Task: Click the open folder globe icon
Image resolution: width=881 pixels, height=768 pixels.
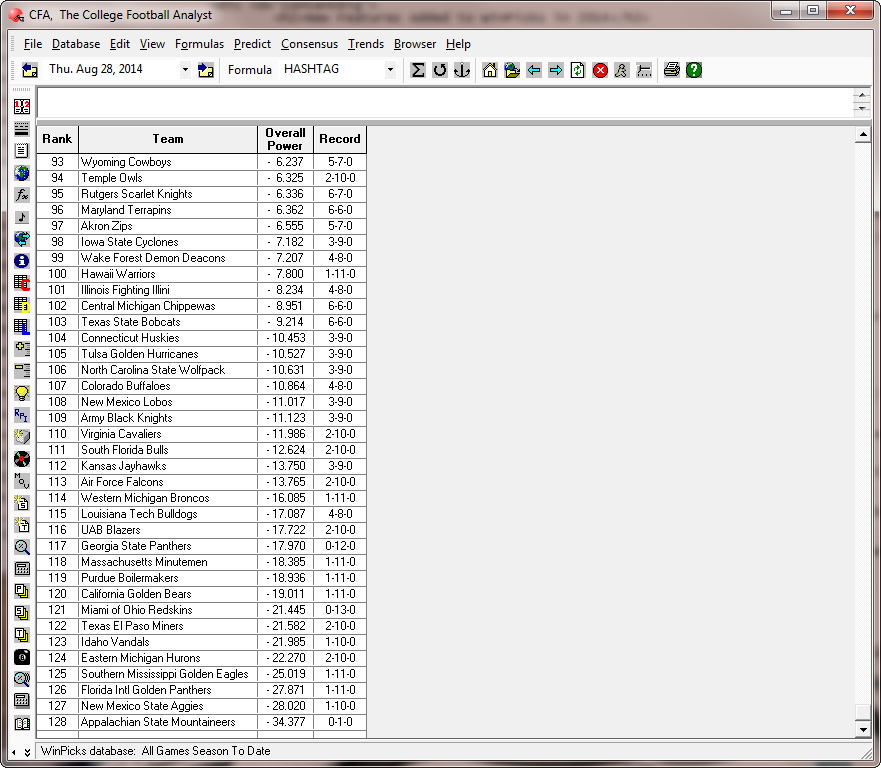Action: 512,70
